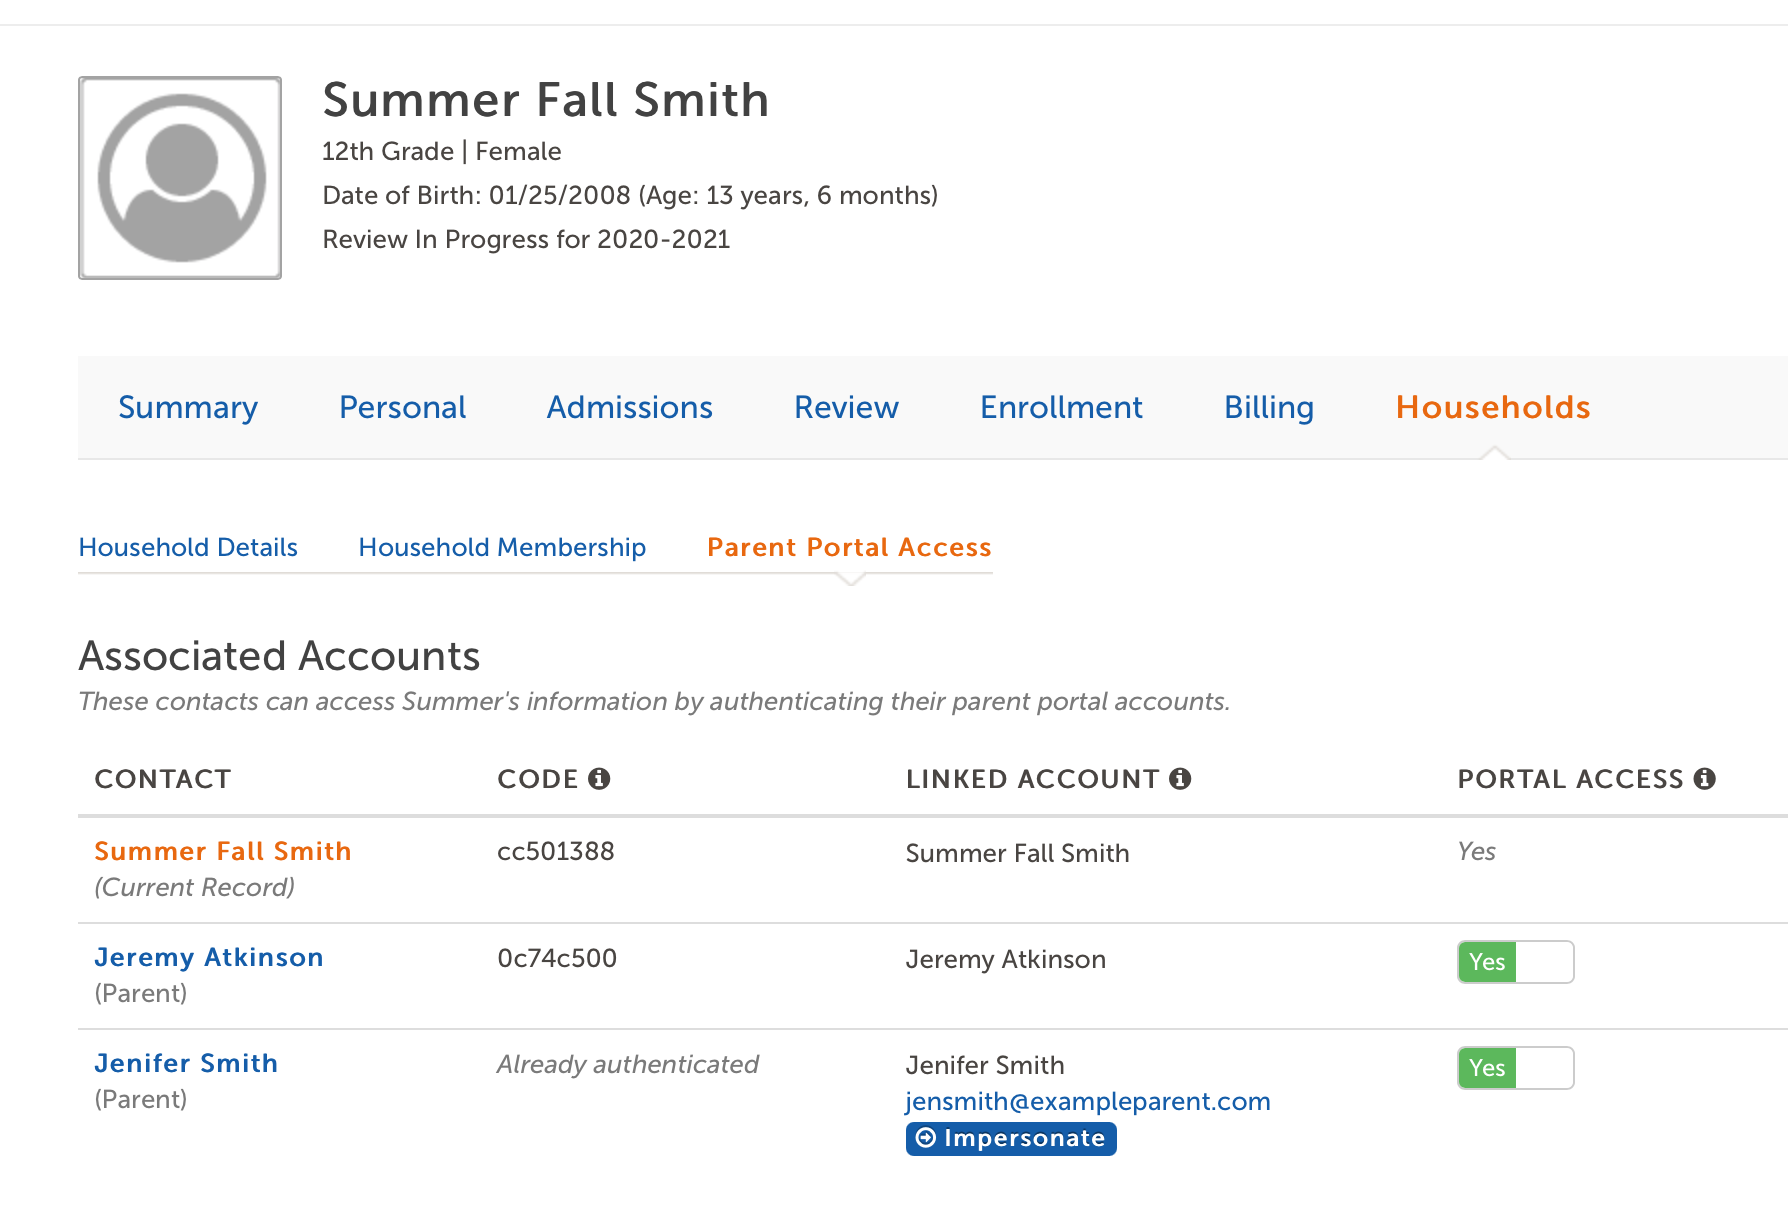Click the jensmith@exampleparent.com email link
1788x1232 pixels.
point(1088,1102)
